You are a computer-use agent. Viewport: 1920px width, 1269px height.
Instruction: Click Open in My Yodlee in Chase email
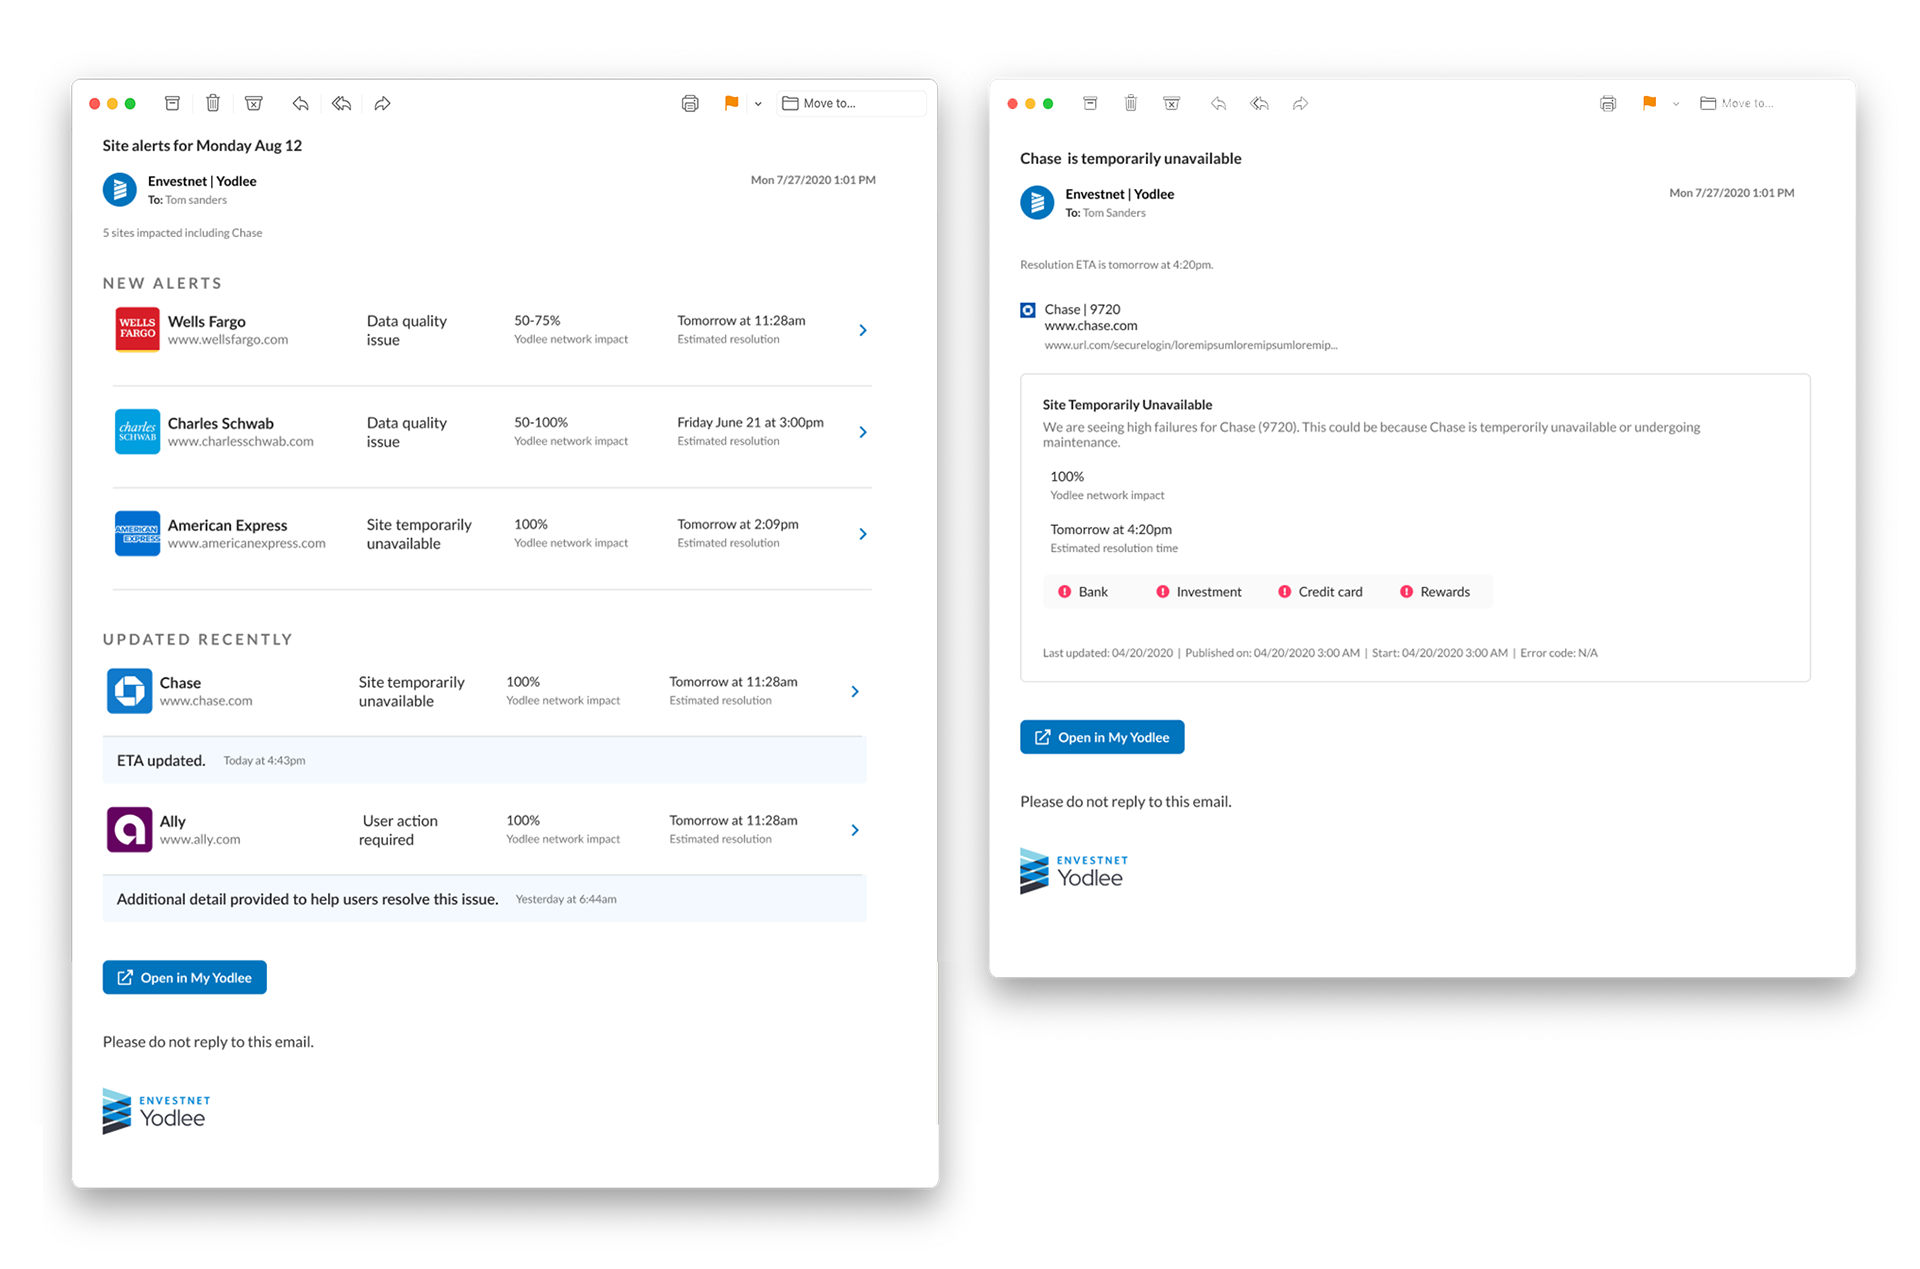tap(1102, 737)
